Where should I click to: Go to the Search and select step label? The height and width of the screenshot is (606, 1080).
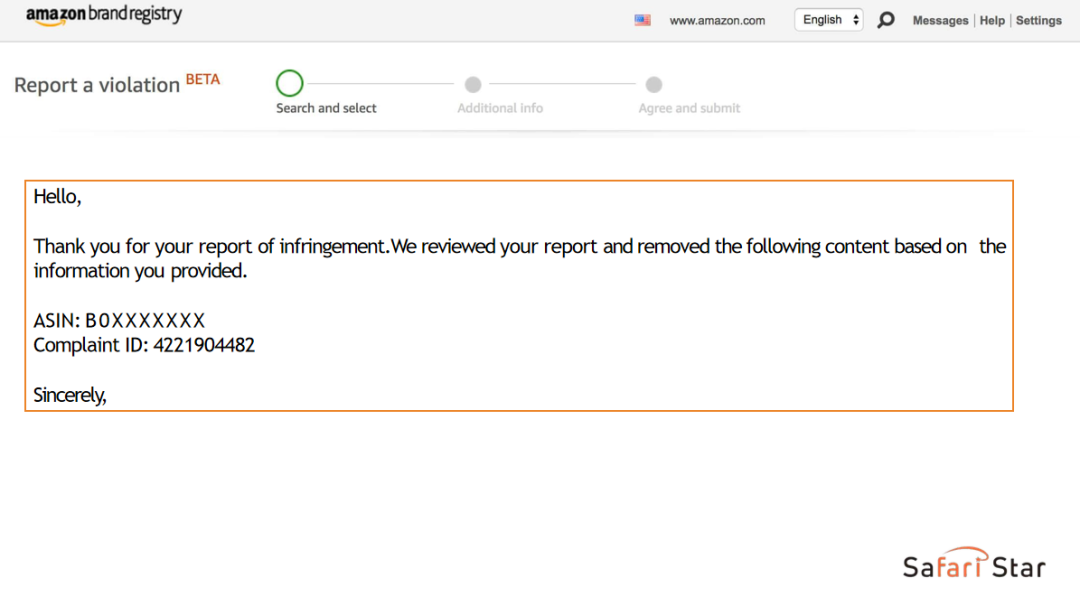point(326,108)
